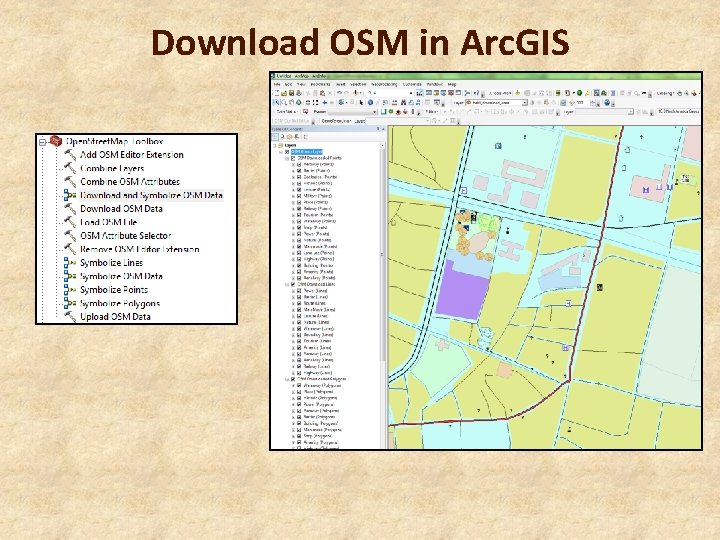Click the New Map File icon in ArcMap

point(276,93)
